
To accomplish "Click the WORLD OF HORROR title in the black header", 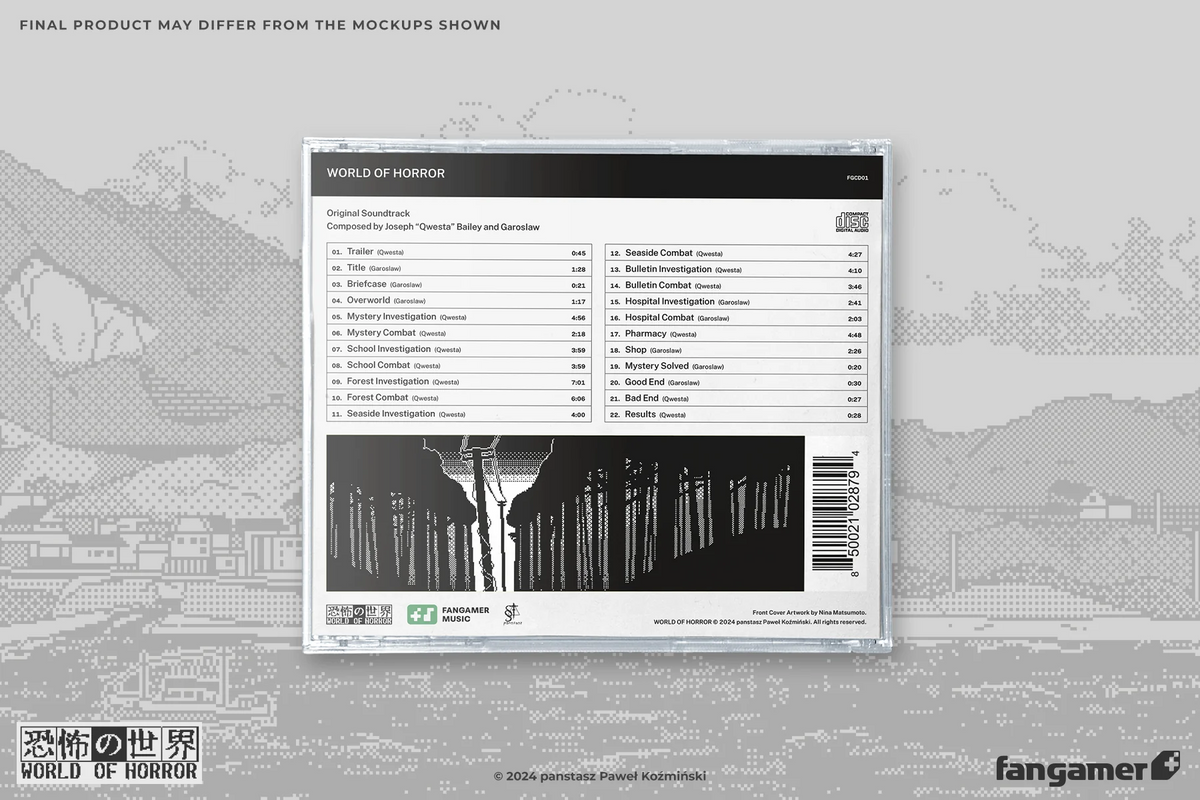I will tap(386, 173).
